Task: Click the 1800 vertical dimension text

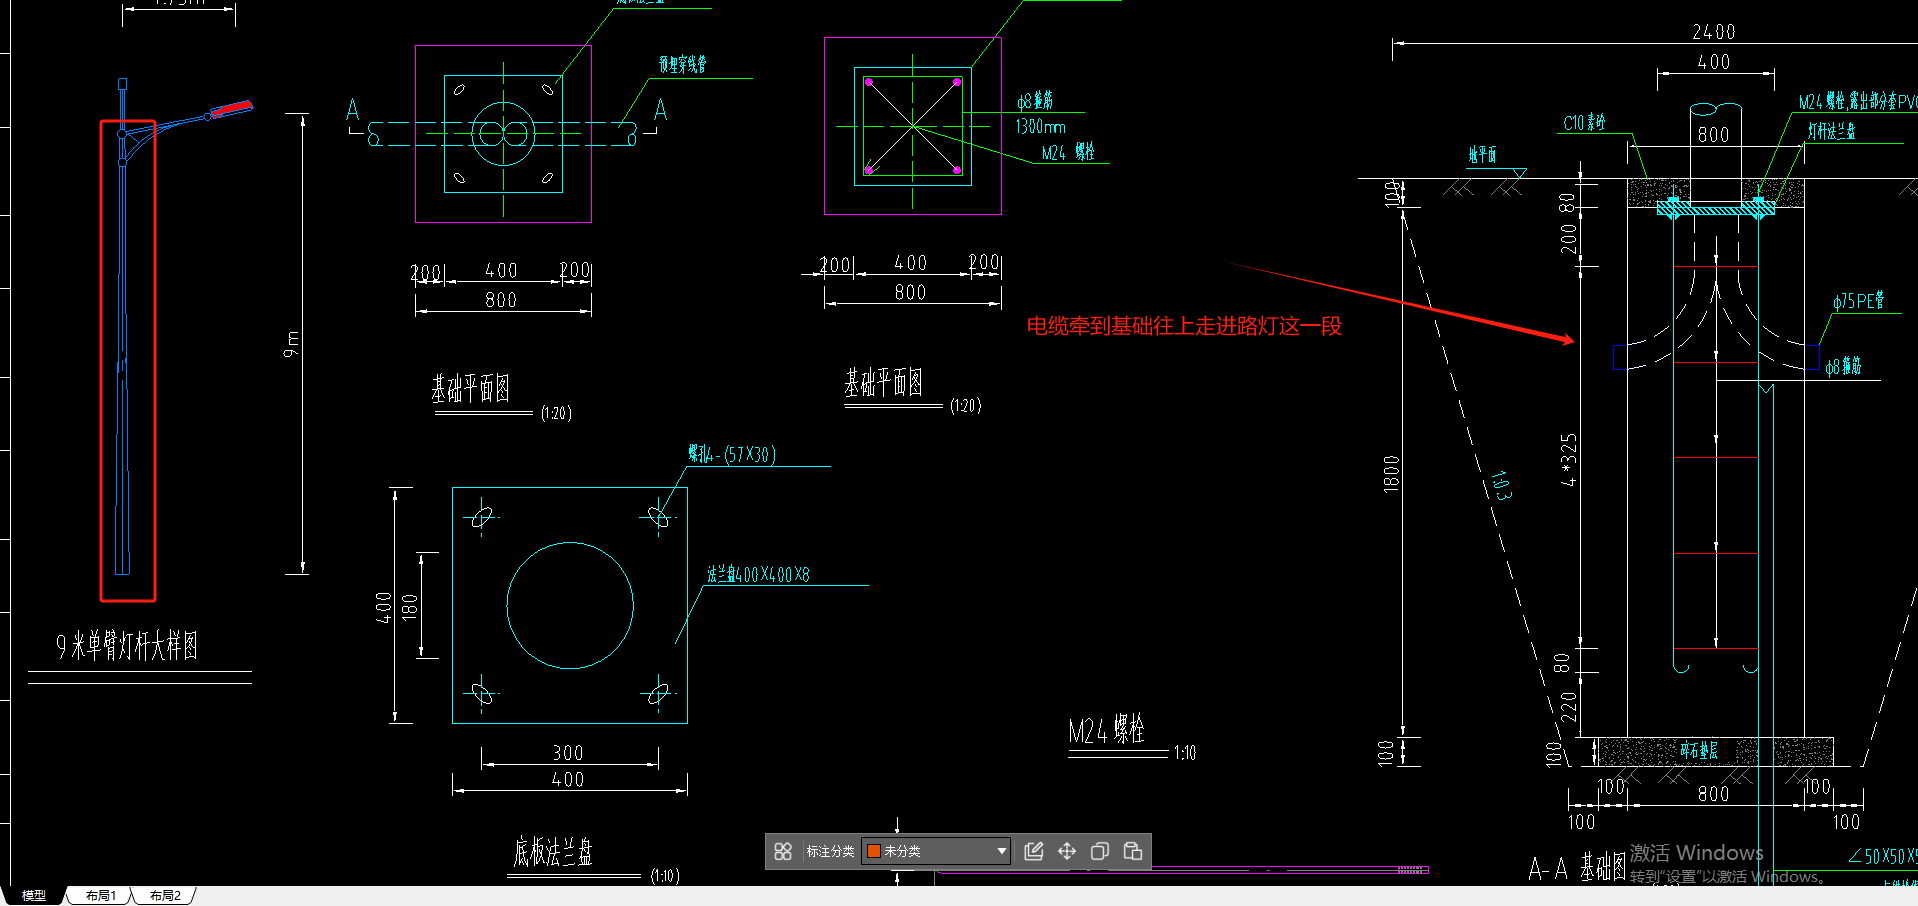Action: pyautogui.click(x=1391, y=474)
